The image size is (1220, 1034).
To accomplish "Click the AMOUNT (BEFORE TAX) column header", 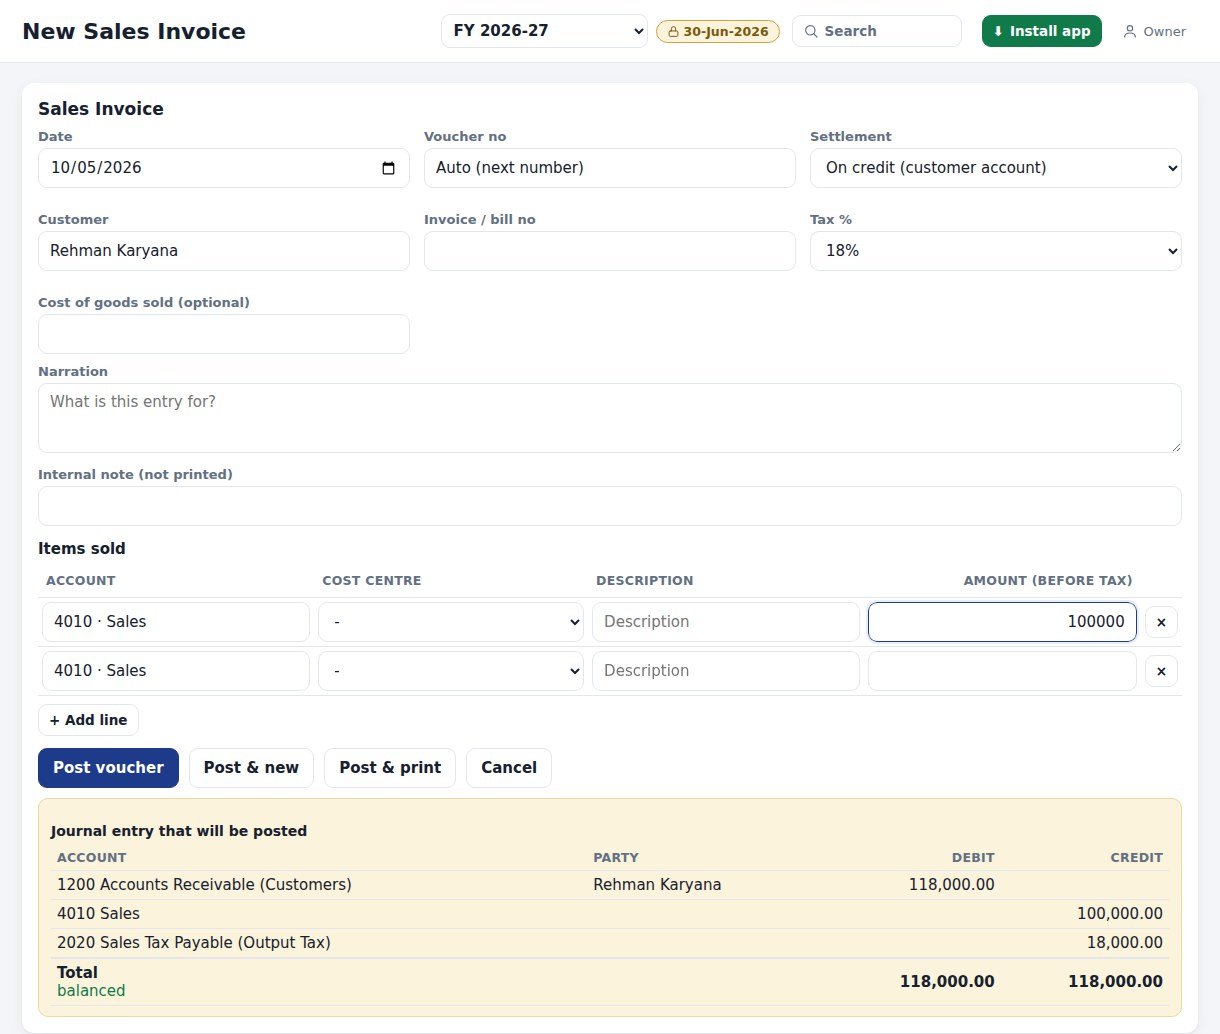I will pos(1048,581).
